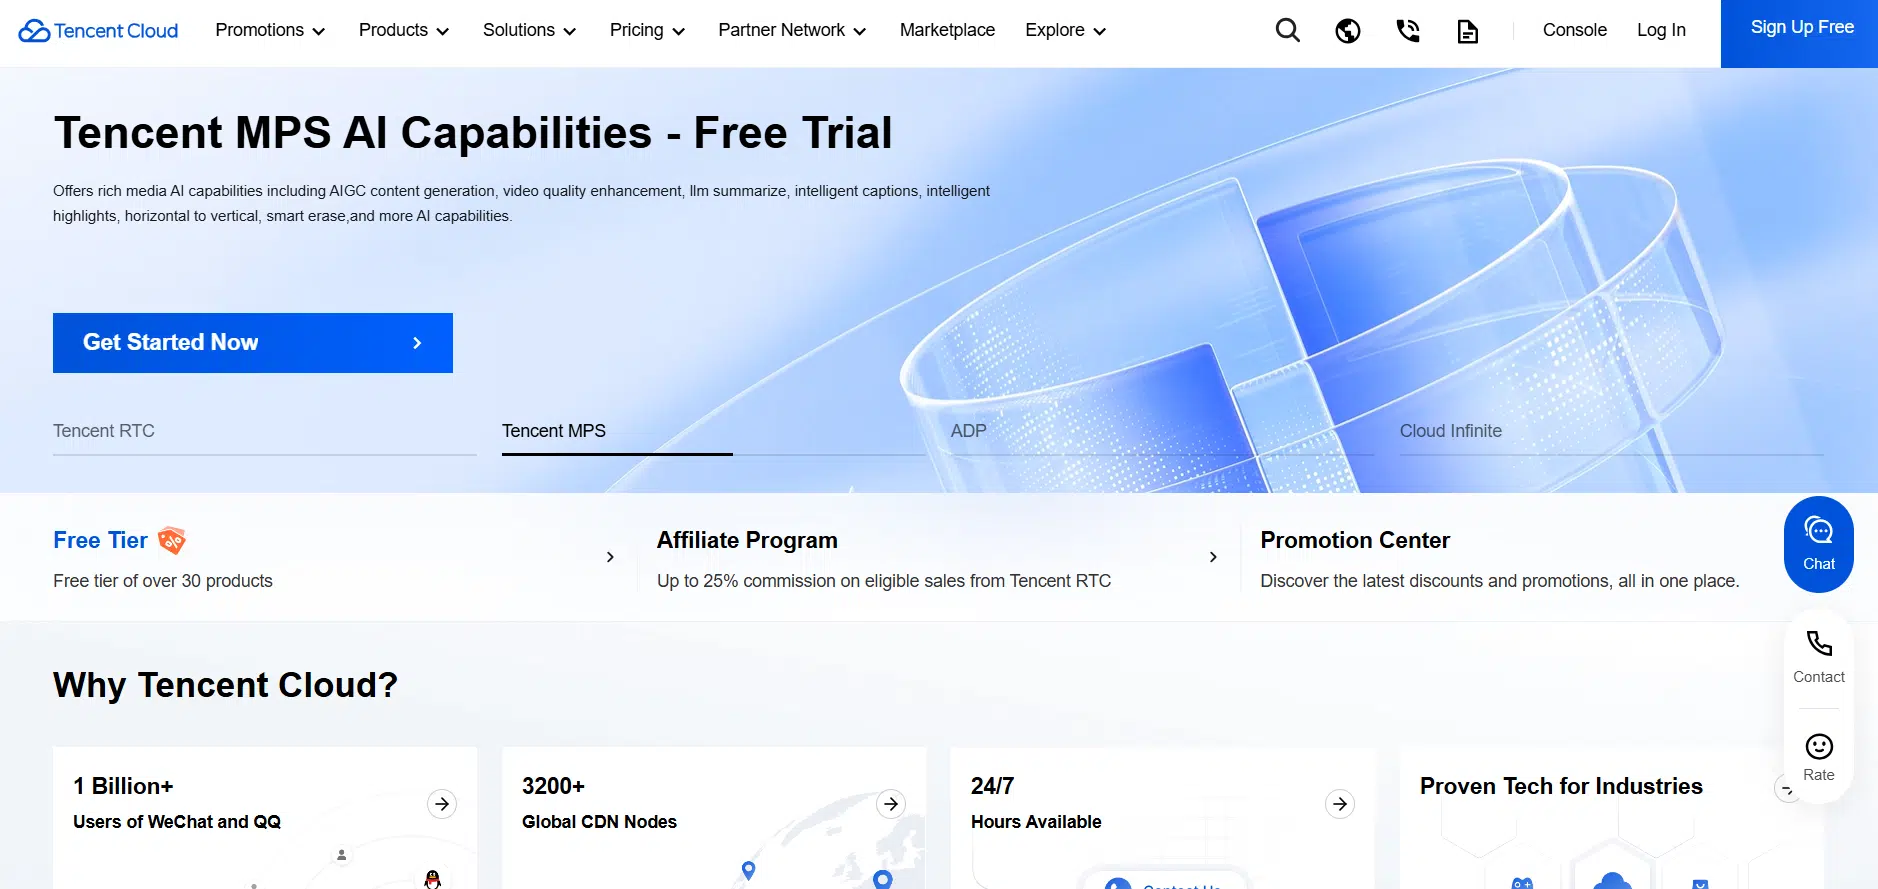Open the Marketplace menu item

[x=947, y=30]
